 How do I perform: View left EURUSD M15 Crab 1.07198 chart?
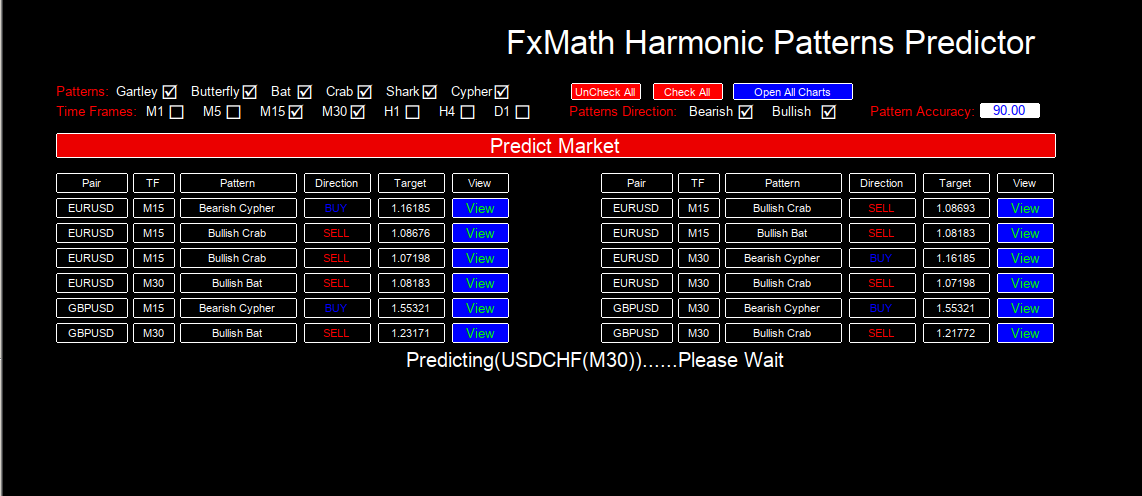pos(480,259)
